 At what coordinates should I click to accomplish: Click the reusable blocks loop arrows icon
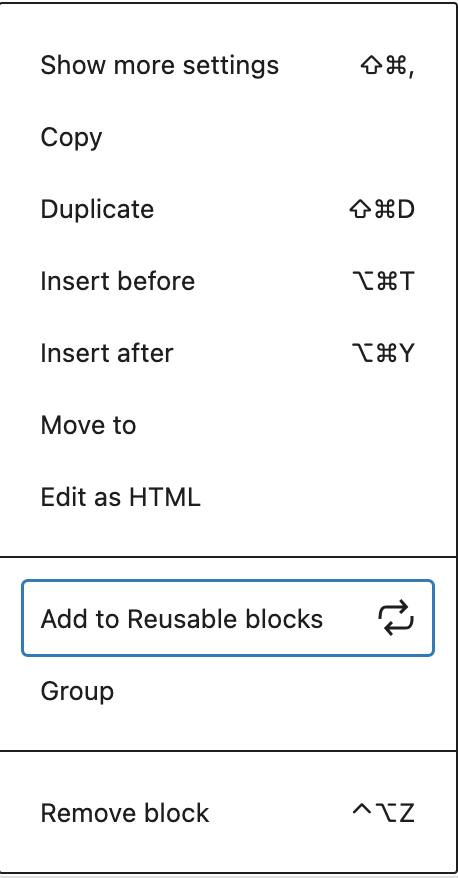click(396, 618)
